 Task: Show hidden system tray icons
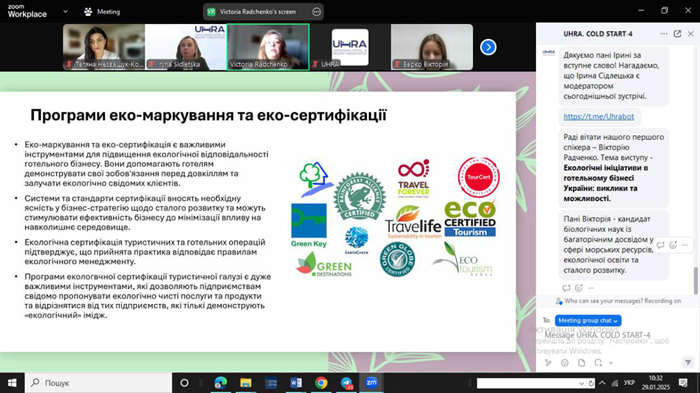coord(602,383)
